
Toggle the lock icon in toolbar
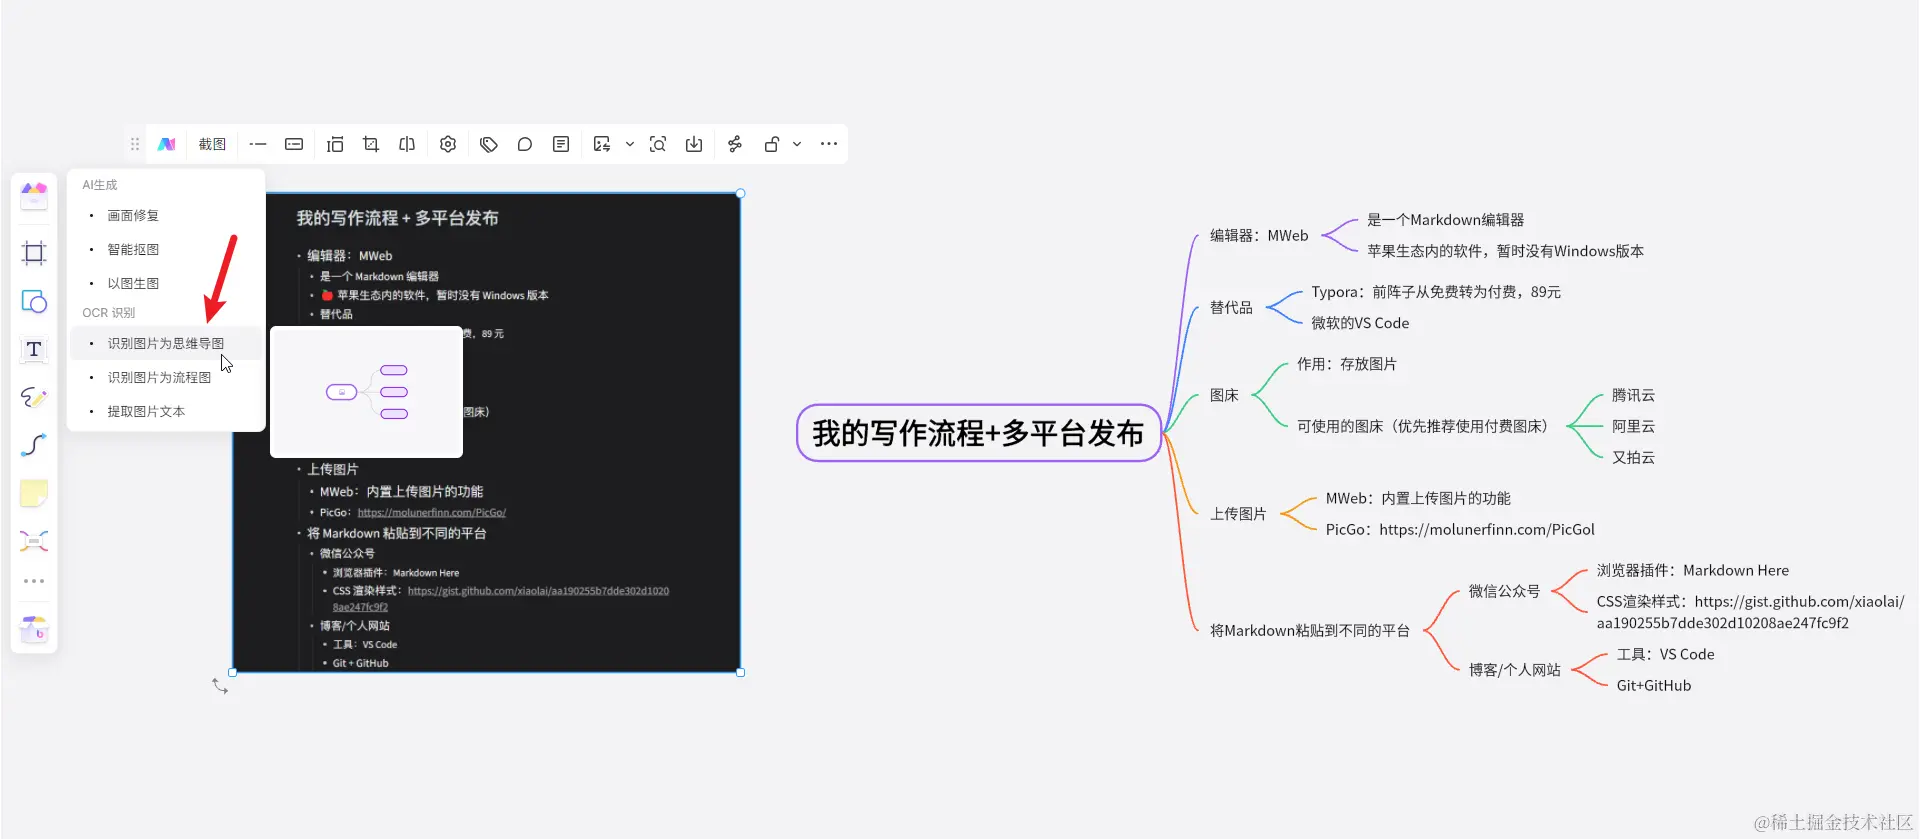[772, 144]
